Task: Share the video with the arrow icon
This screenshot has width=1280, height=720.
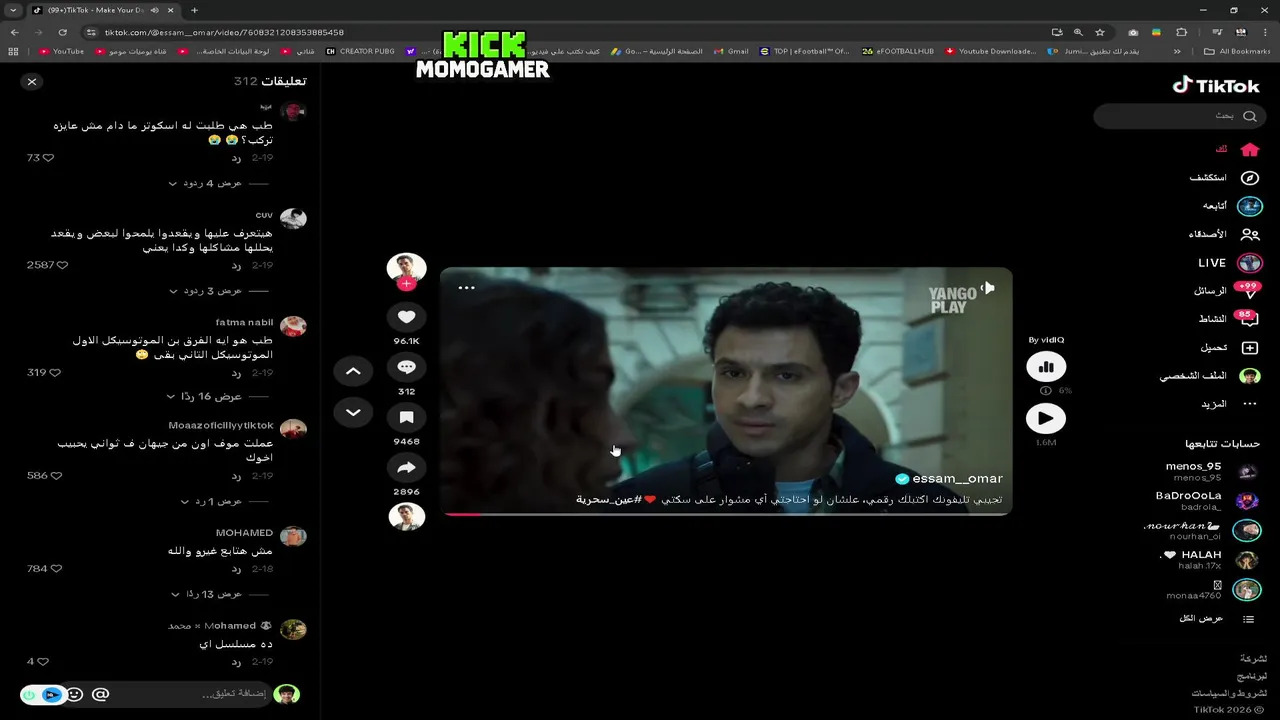Action: (406, 467)
